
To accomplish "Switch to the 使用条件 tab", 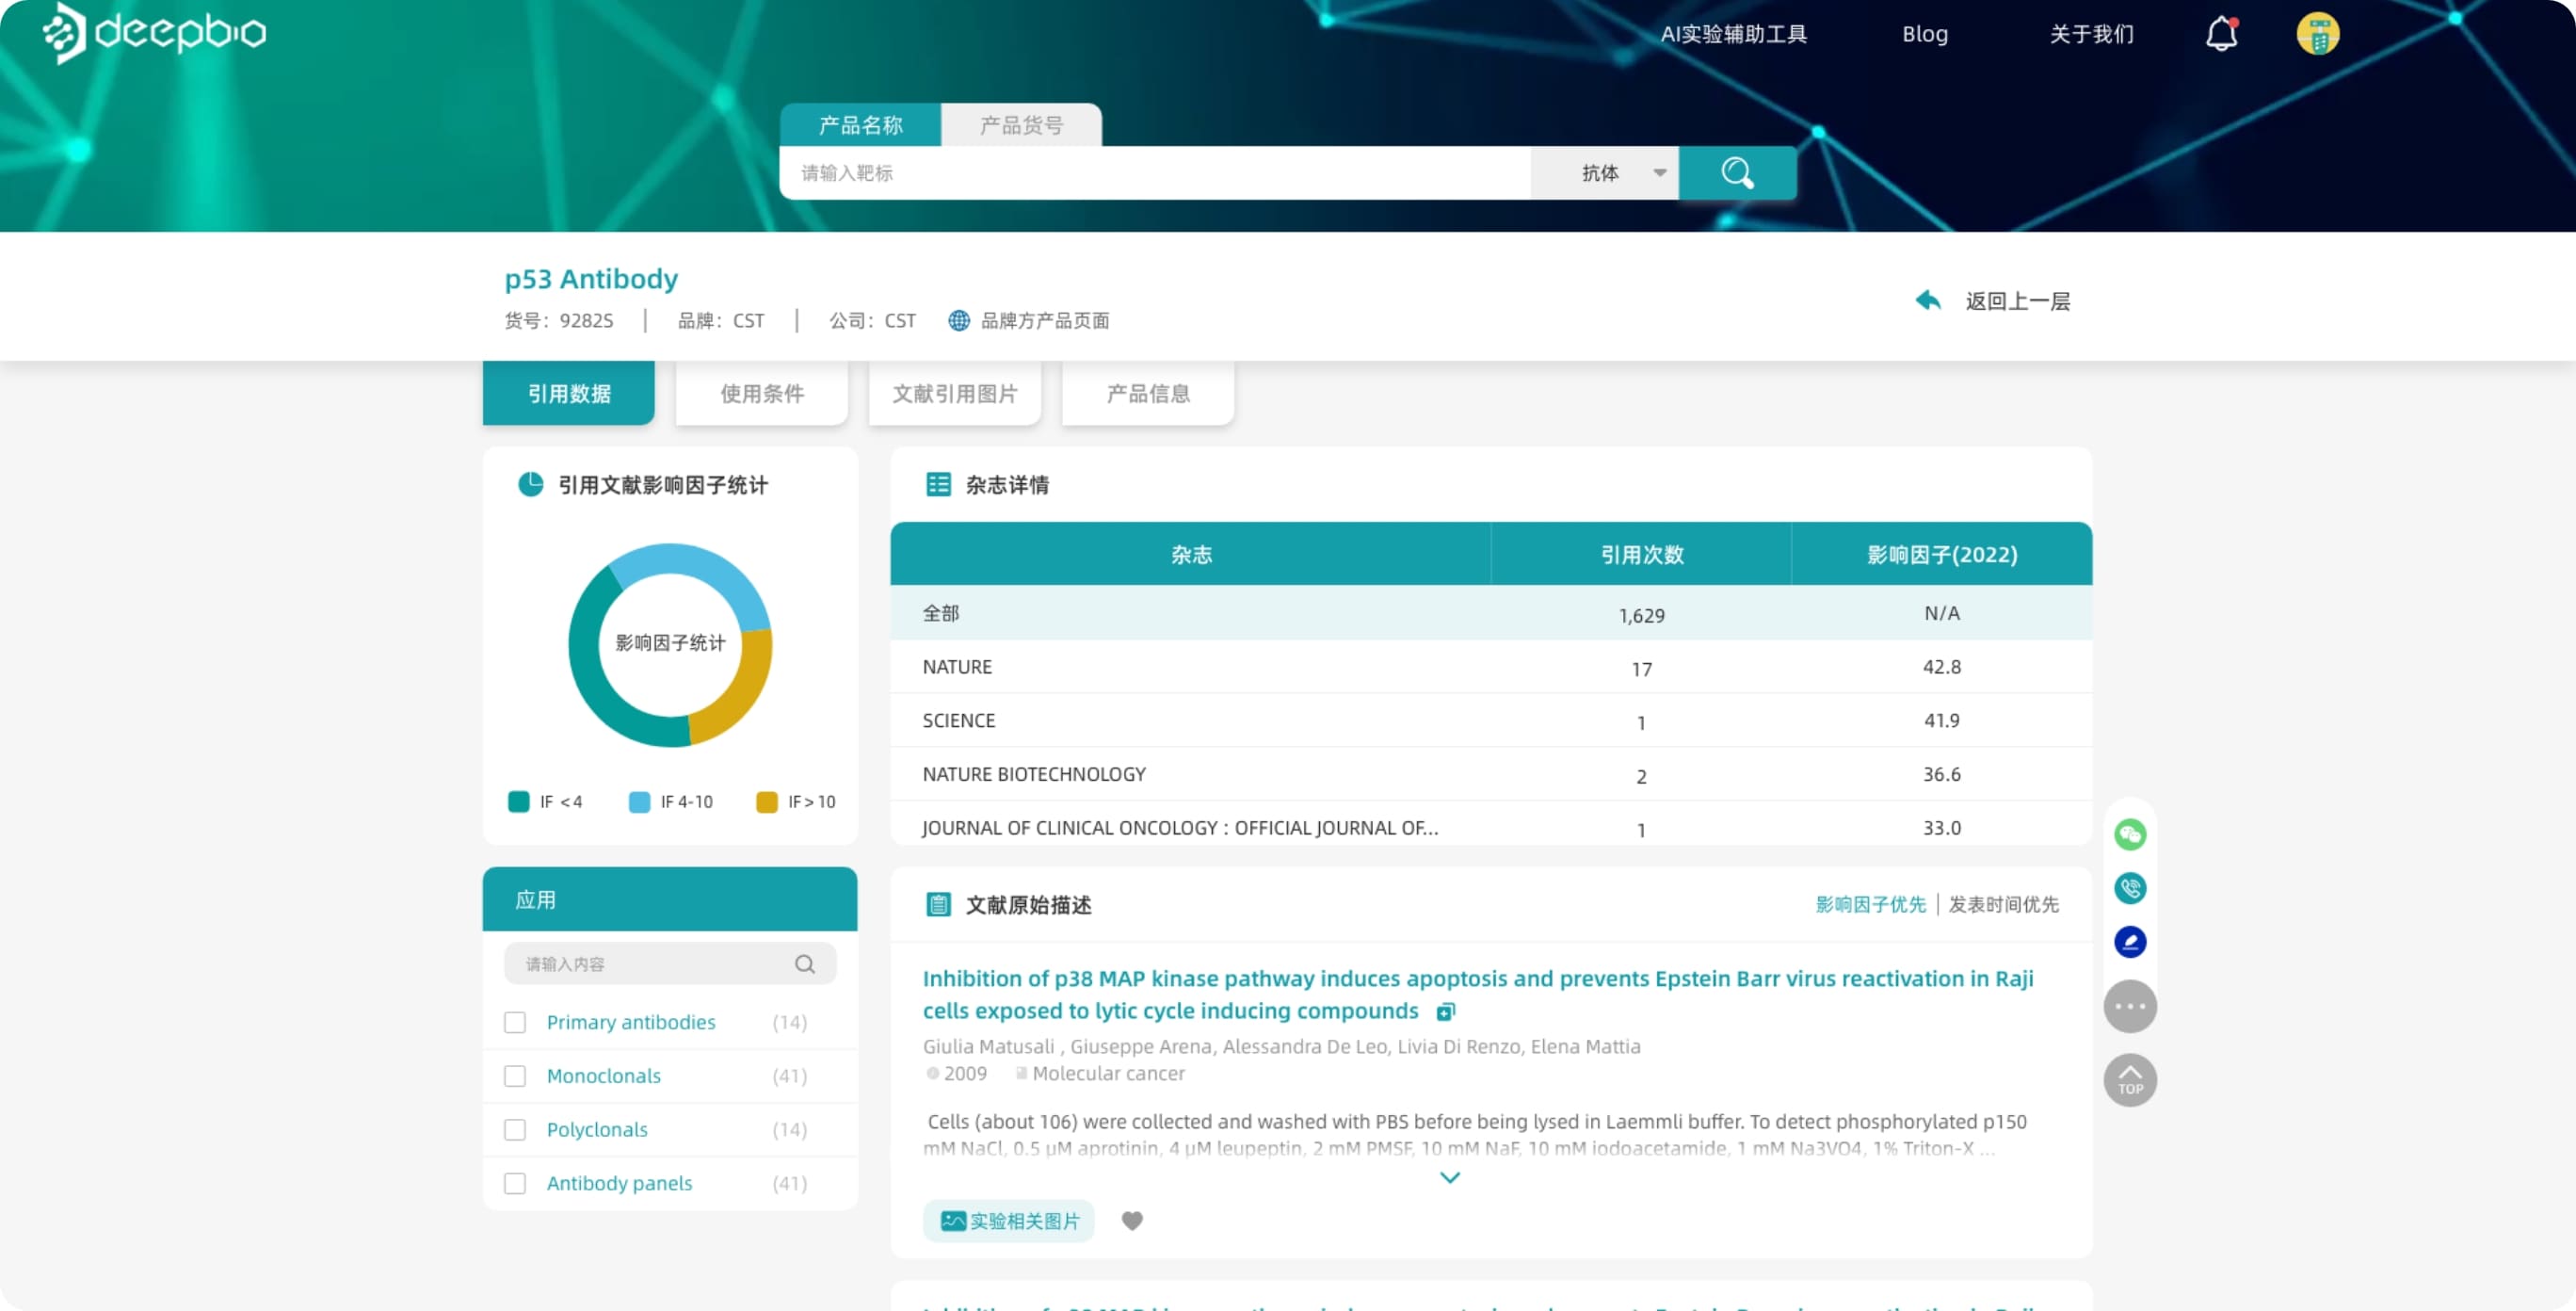I will click(762, 393).
